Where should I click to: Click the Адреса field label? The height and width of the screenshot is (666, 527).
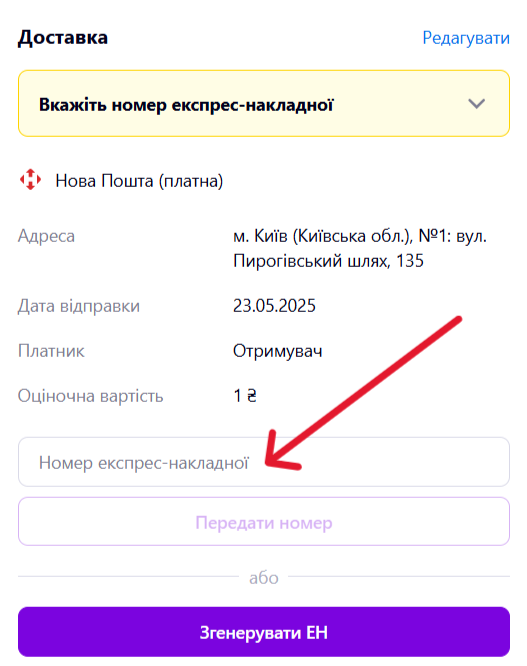pos(46,236)
